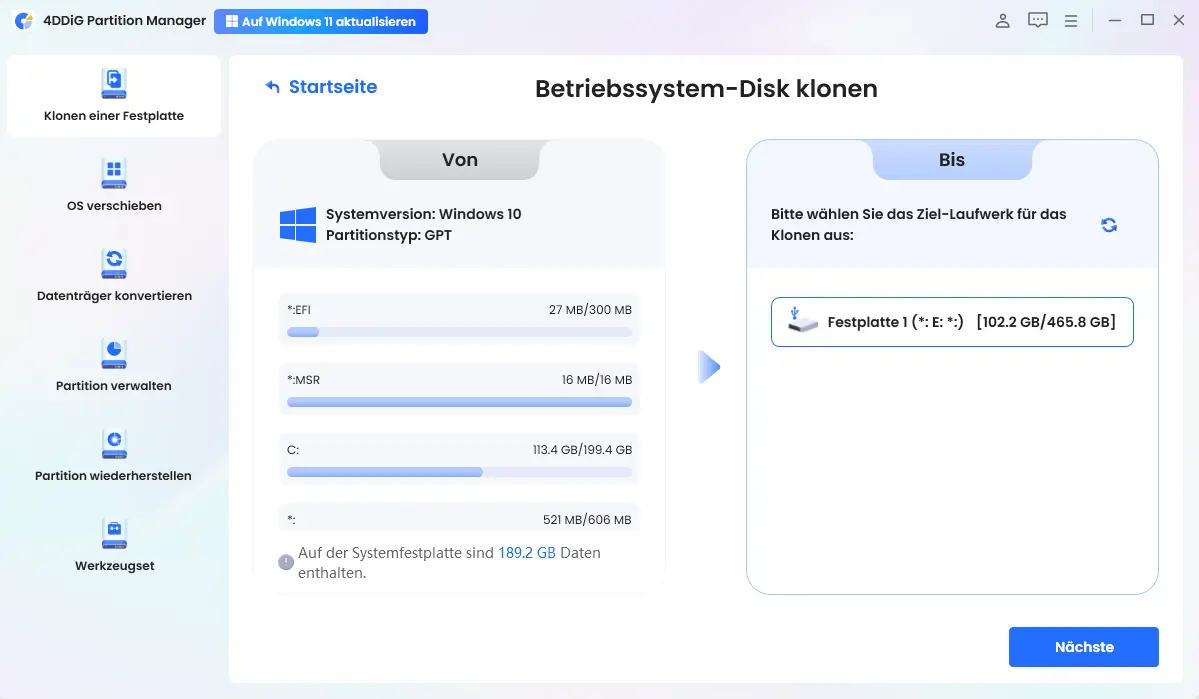The height and width of the screenshot is (699, 1199).
Task: Click the *:EFI partition label
Action: click(x=299, y=310)
